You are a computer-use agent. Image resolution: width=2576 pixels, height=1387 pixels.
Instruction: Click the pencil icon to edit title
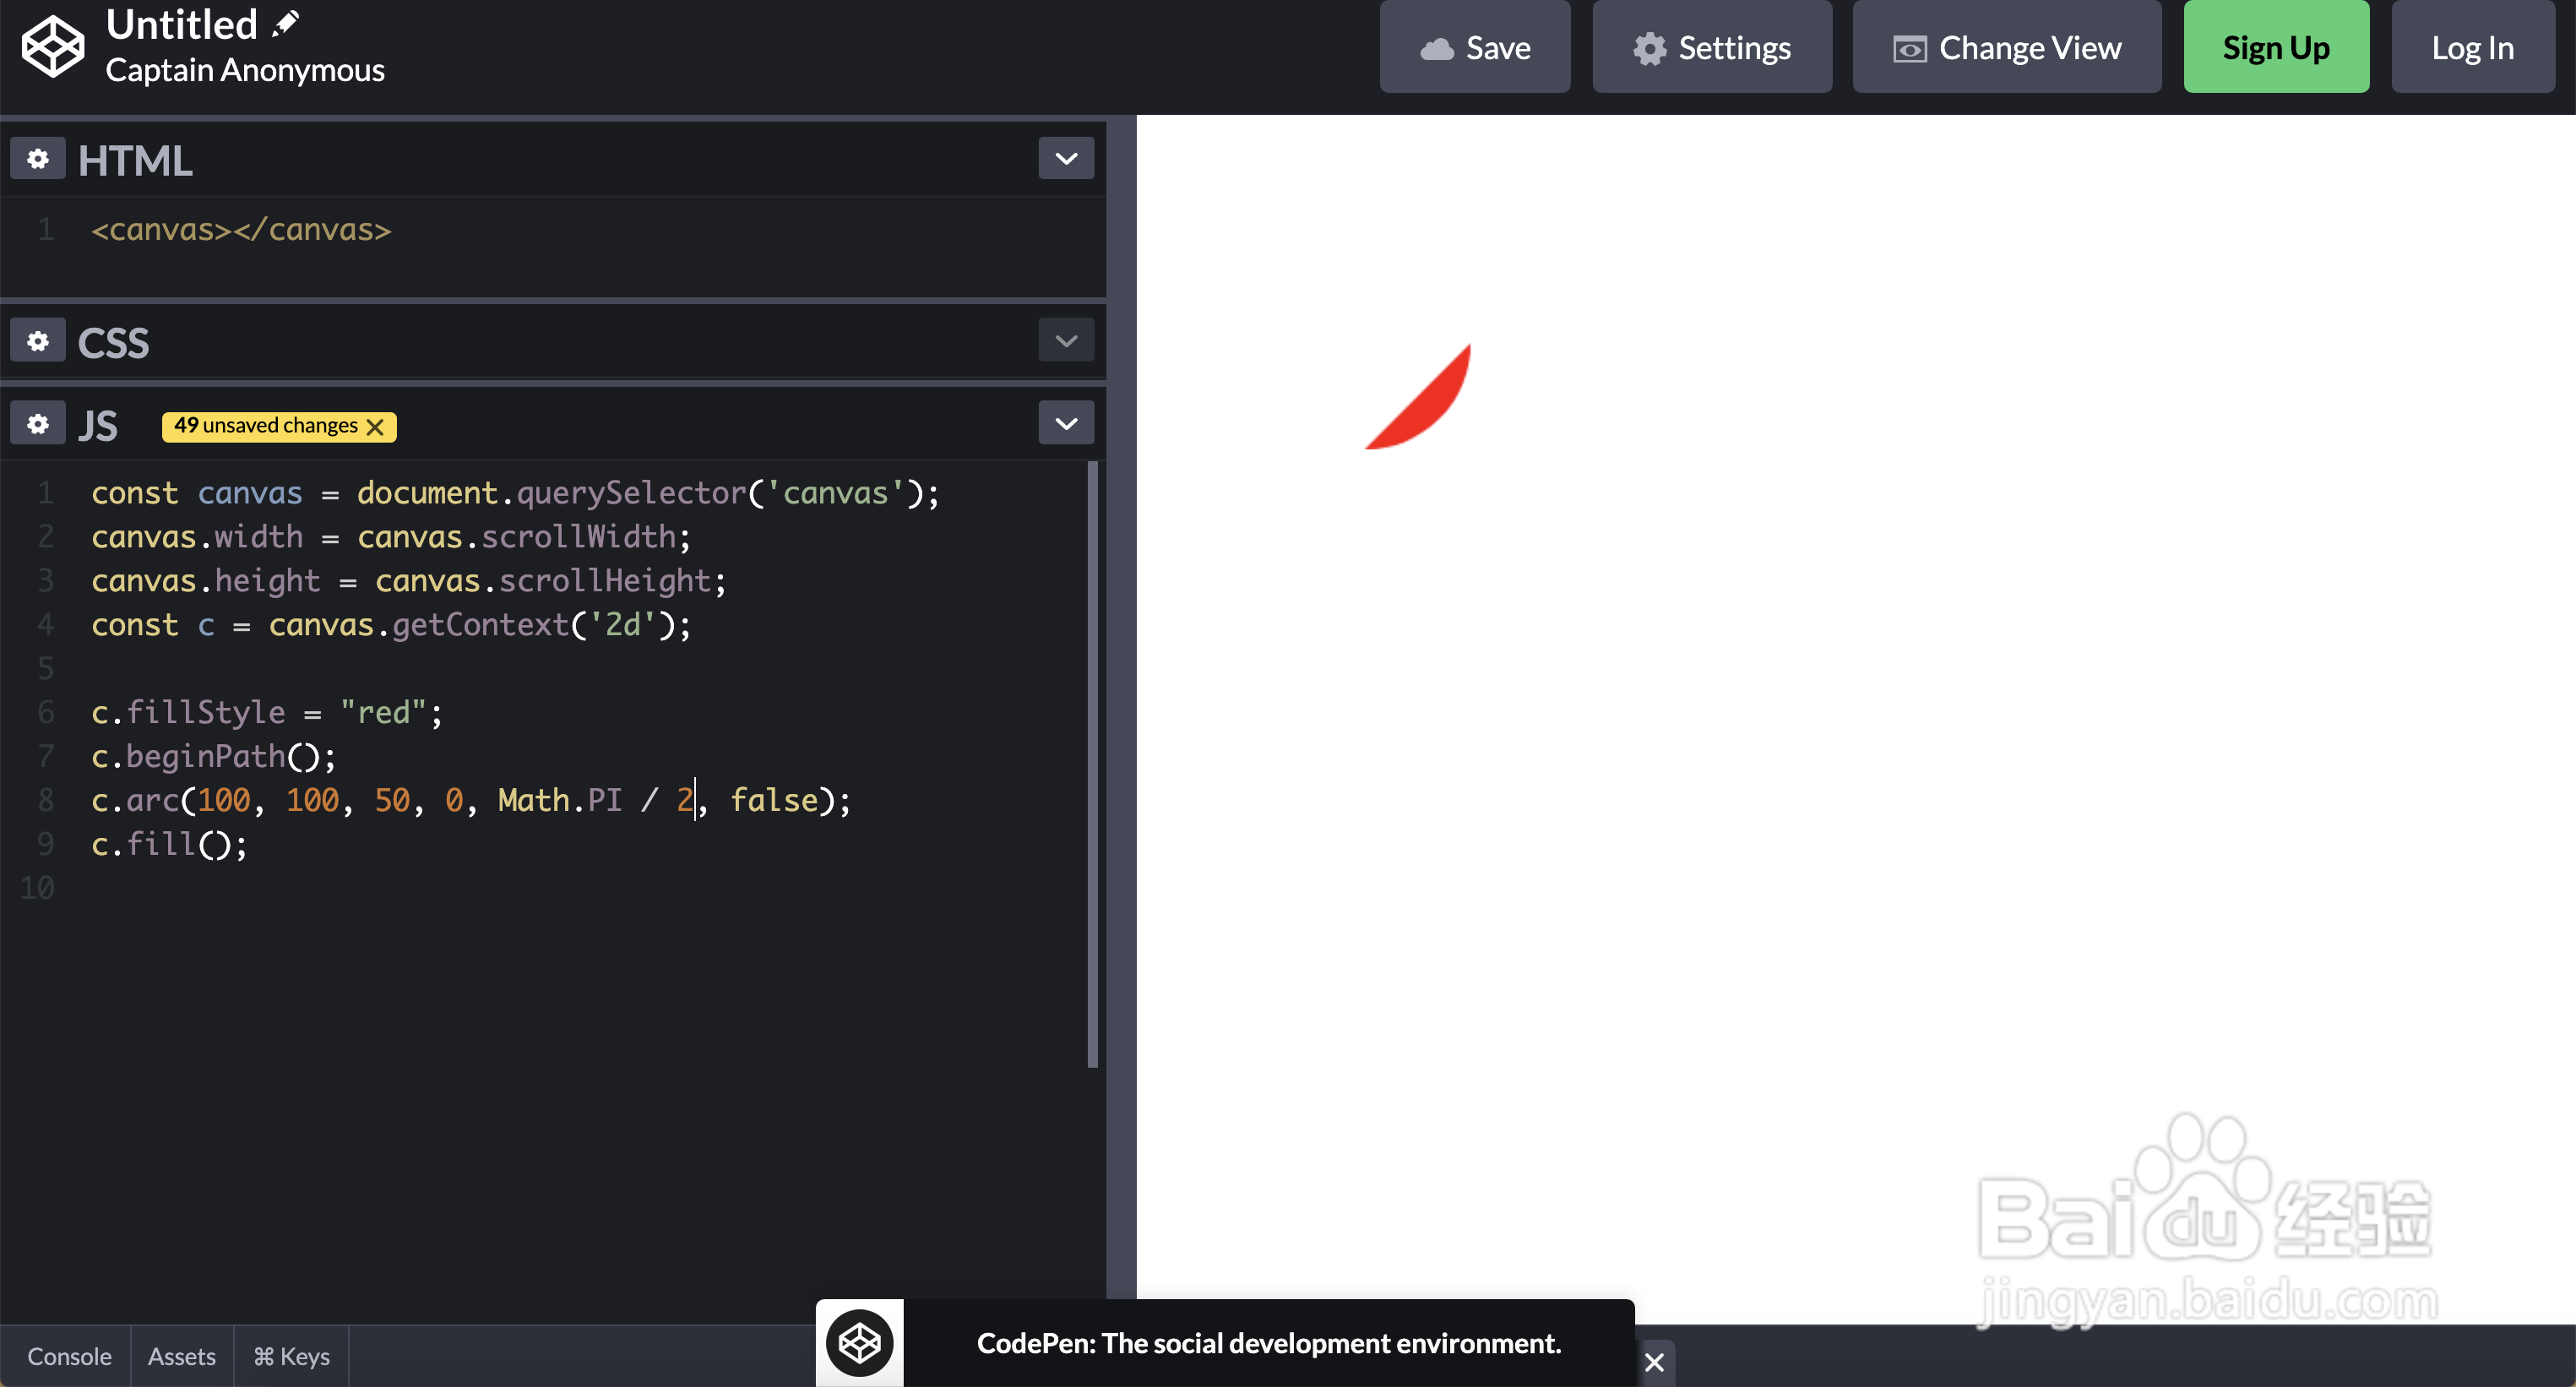pyautogui.click(x=286, y=23)
